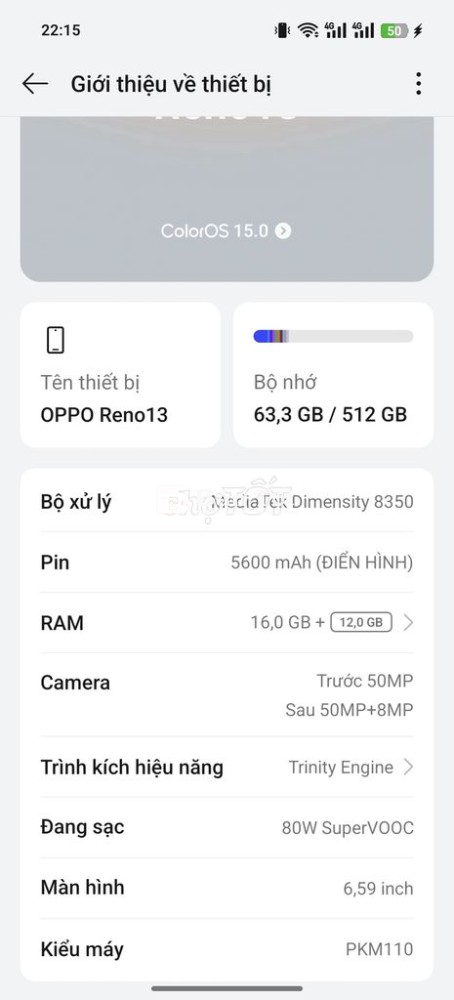Open the Bộ nhớ 63,3 GB card
Screen dimensions: 454x1000
(333, 375)
